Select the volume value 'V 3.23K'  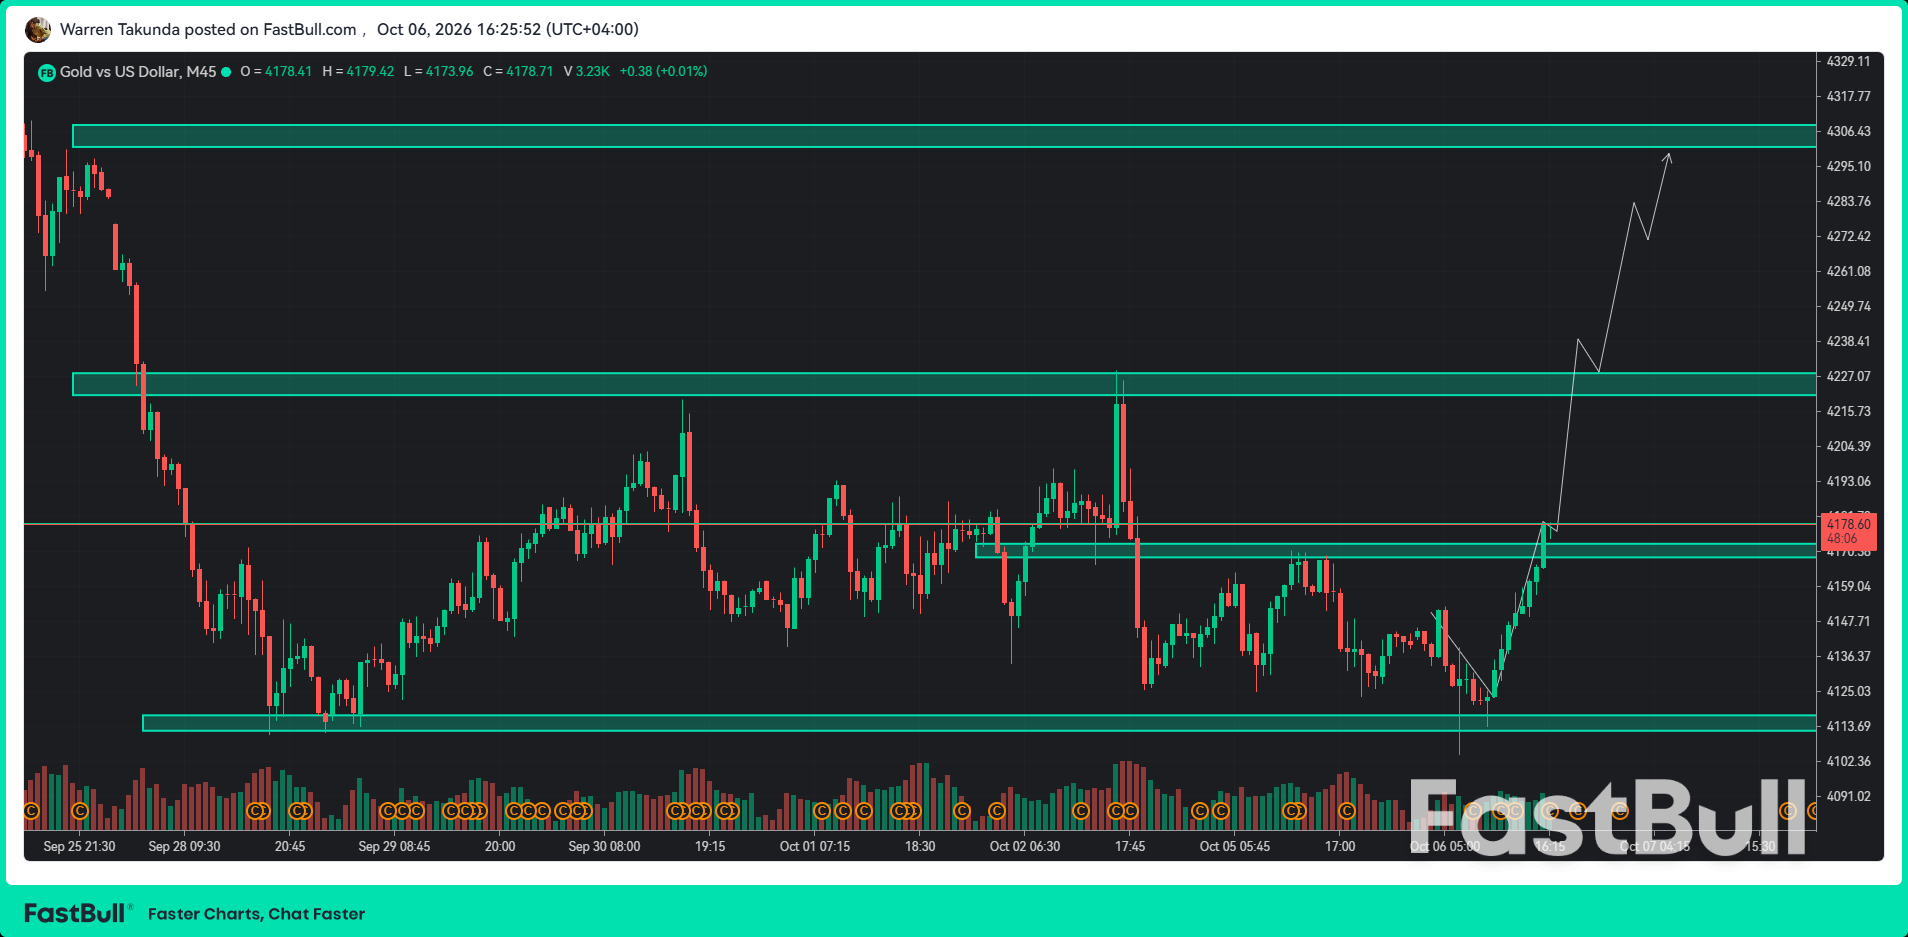[587, 72]
